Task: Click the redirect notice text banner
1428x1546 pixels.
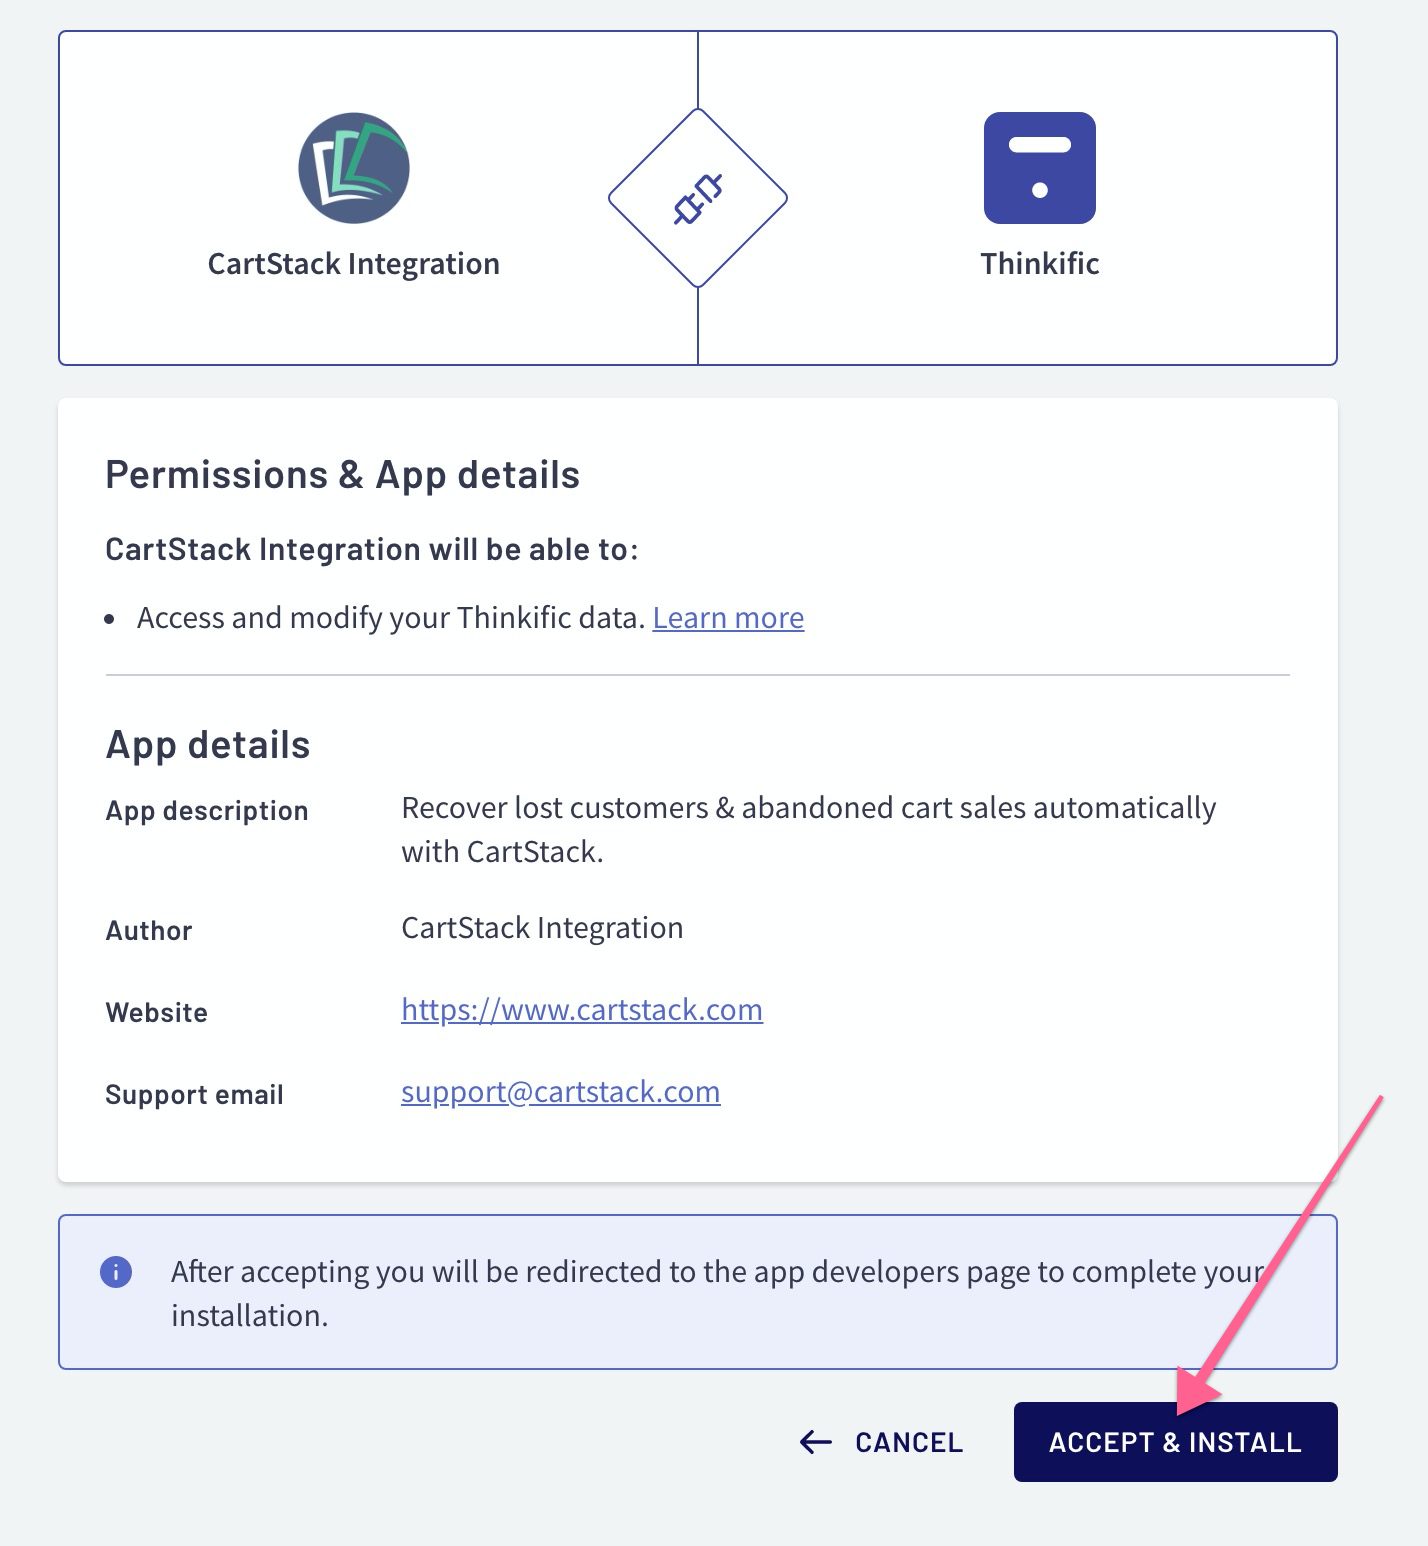Action: coord(698,1292)
